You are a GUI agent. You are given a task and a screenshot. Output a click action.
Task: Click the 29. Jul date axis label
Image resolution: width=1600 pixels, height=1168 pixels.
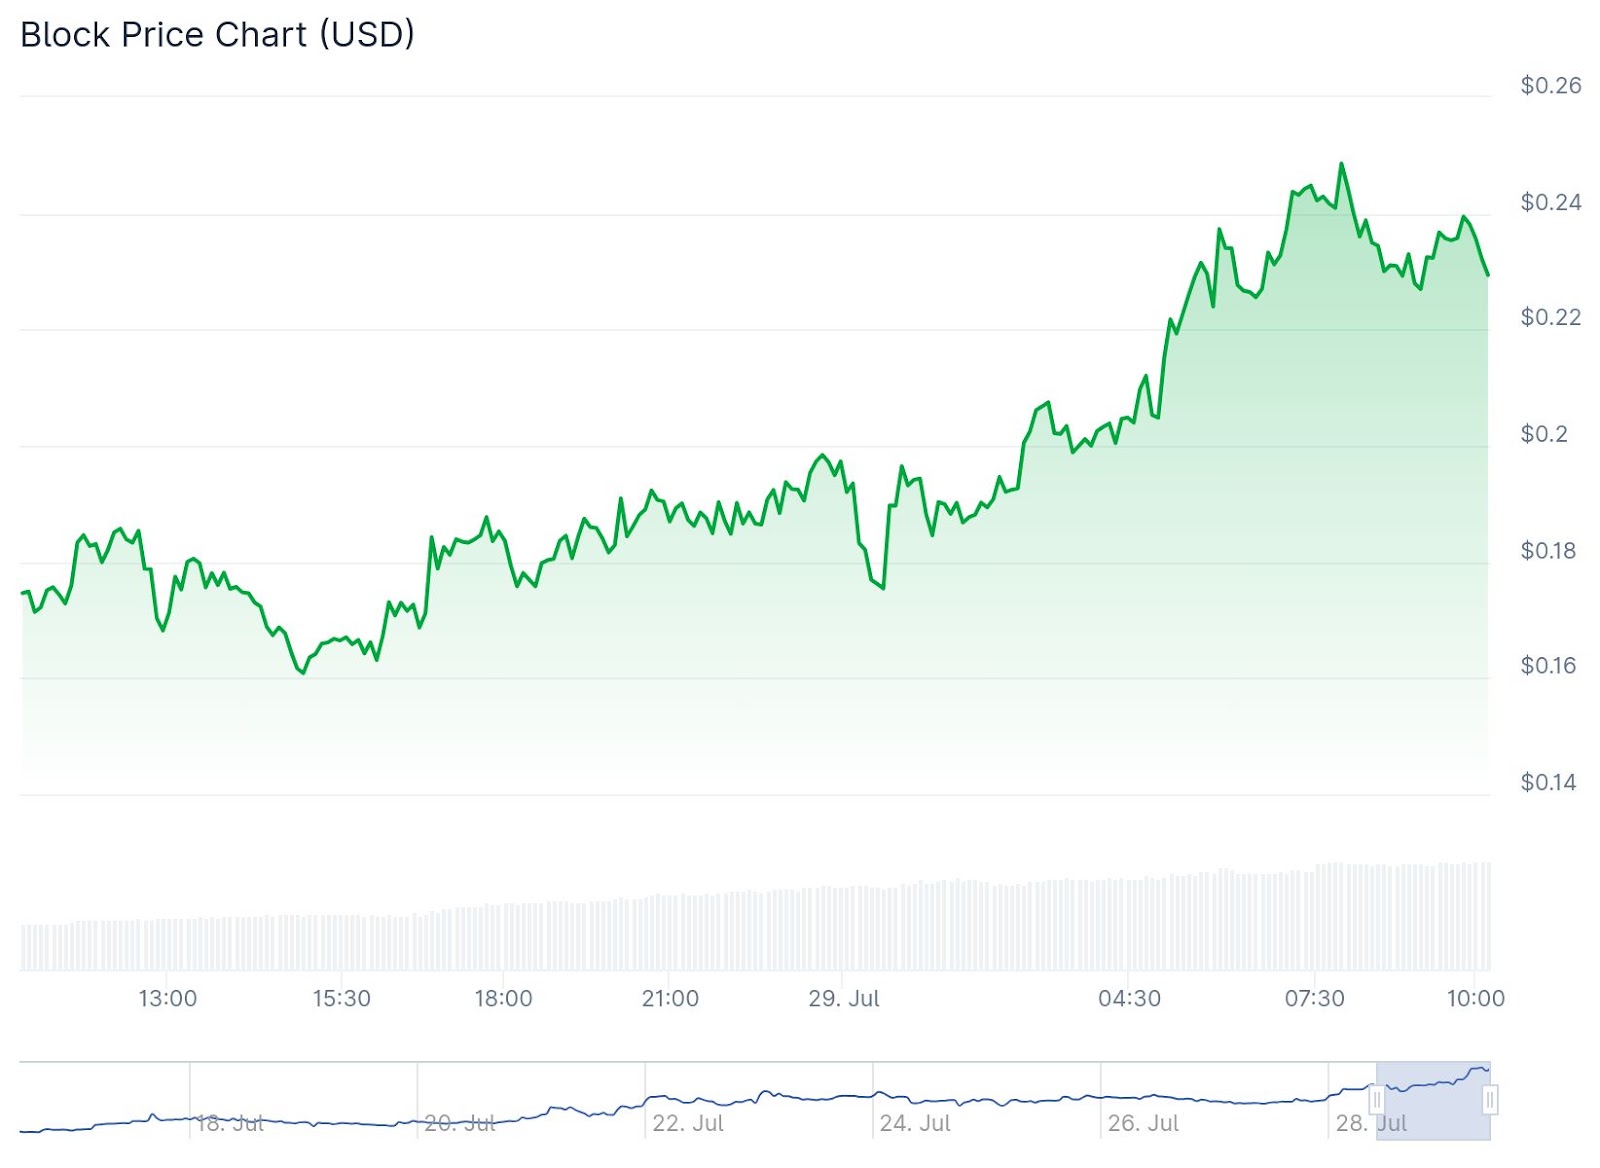click(x=844, y=998)
